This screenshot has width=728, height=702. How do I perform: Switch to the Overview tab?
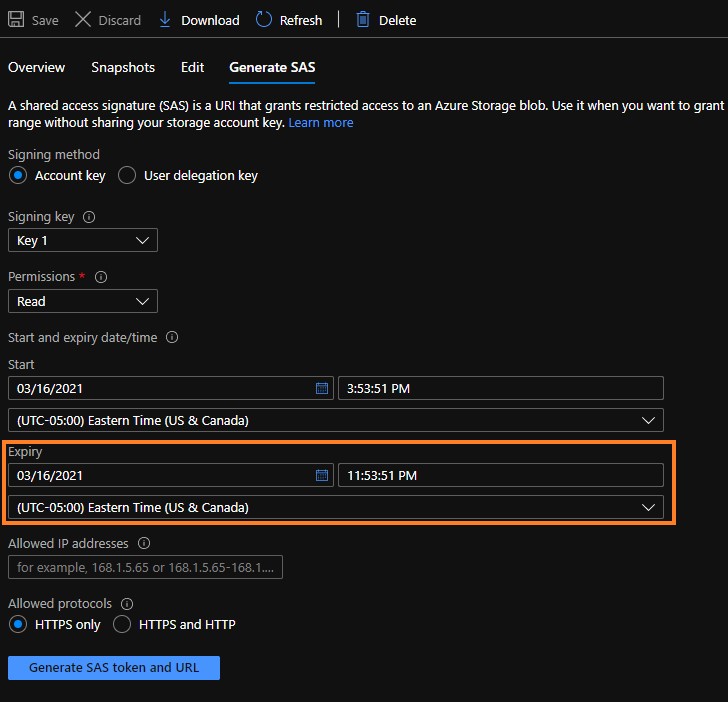[x=36, y=67]
